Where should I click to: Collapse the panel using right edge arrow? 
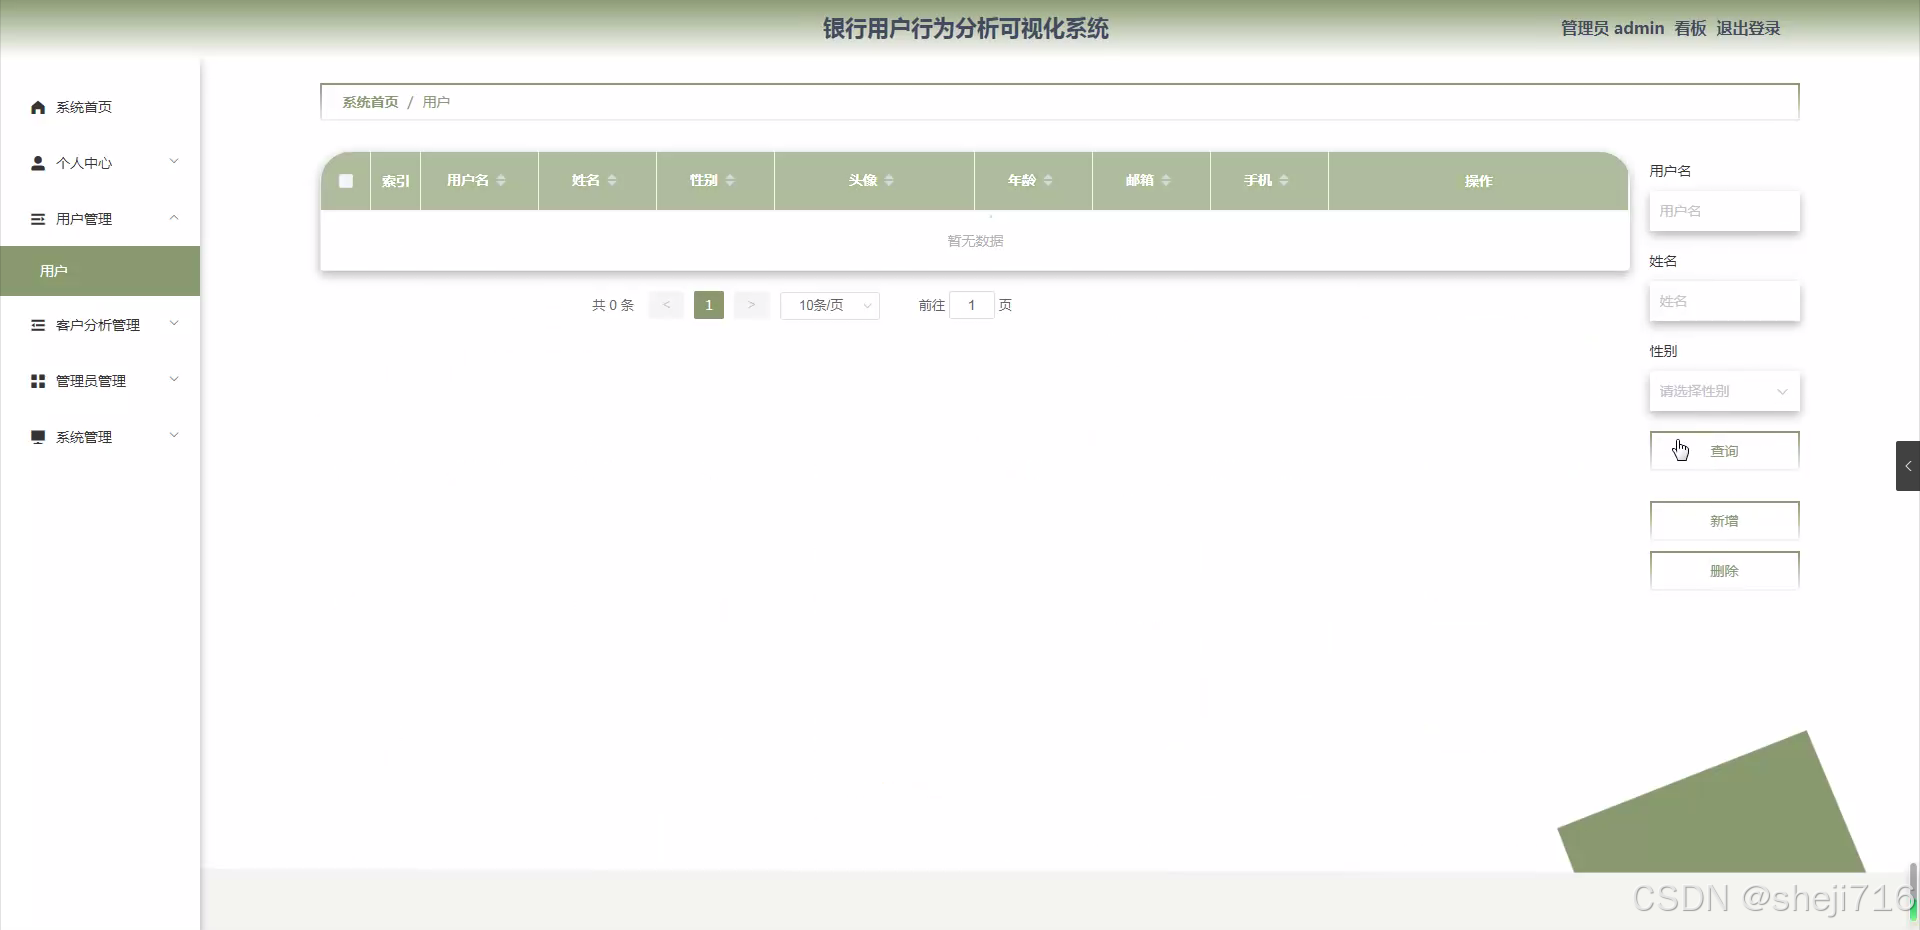(1908, 465)
